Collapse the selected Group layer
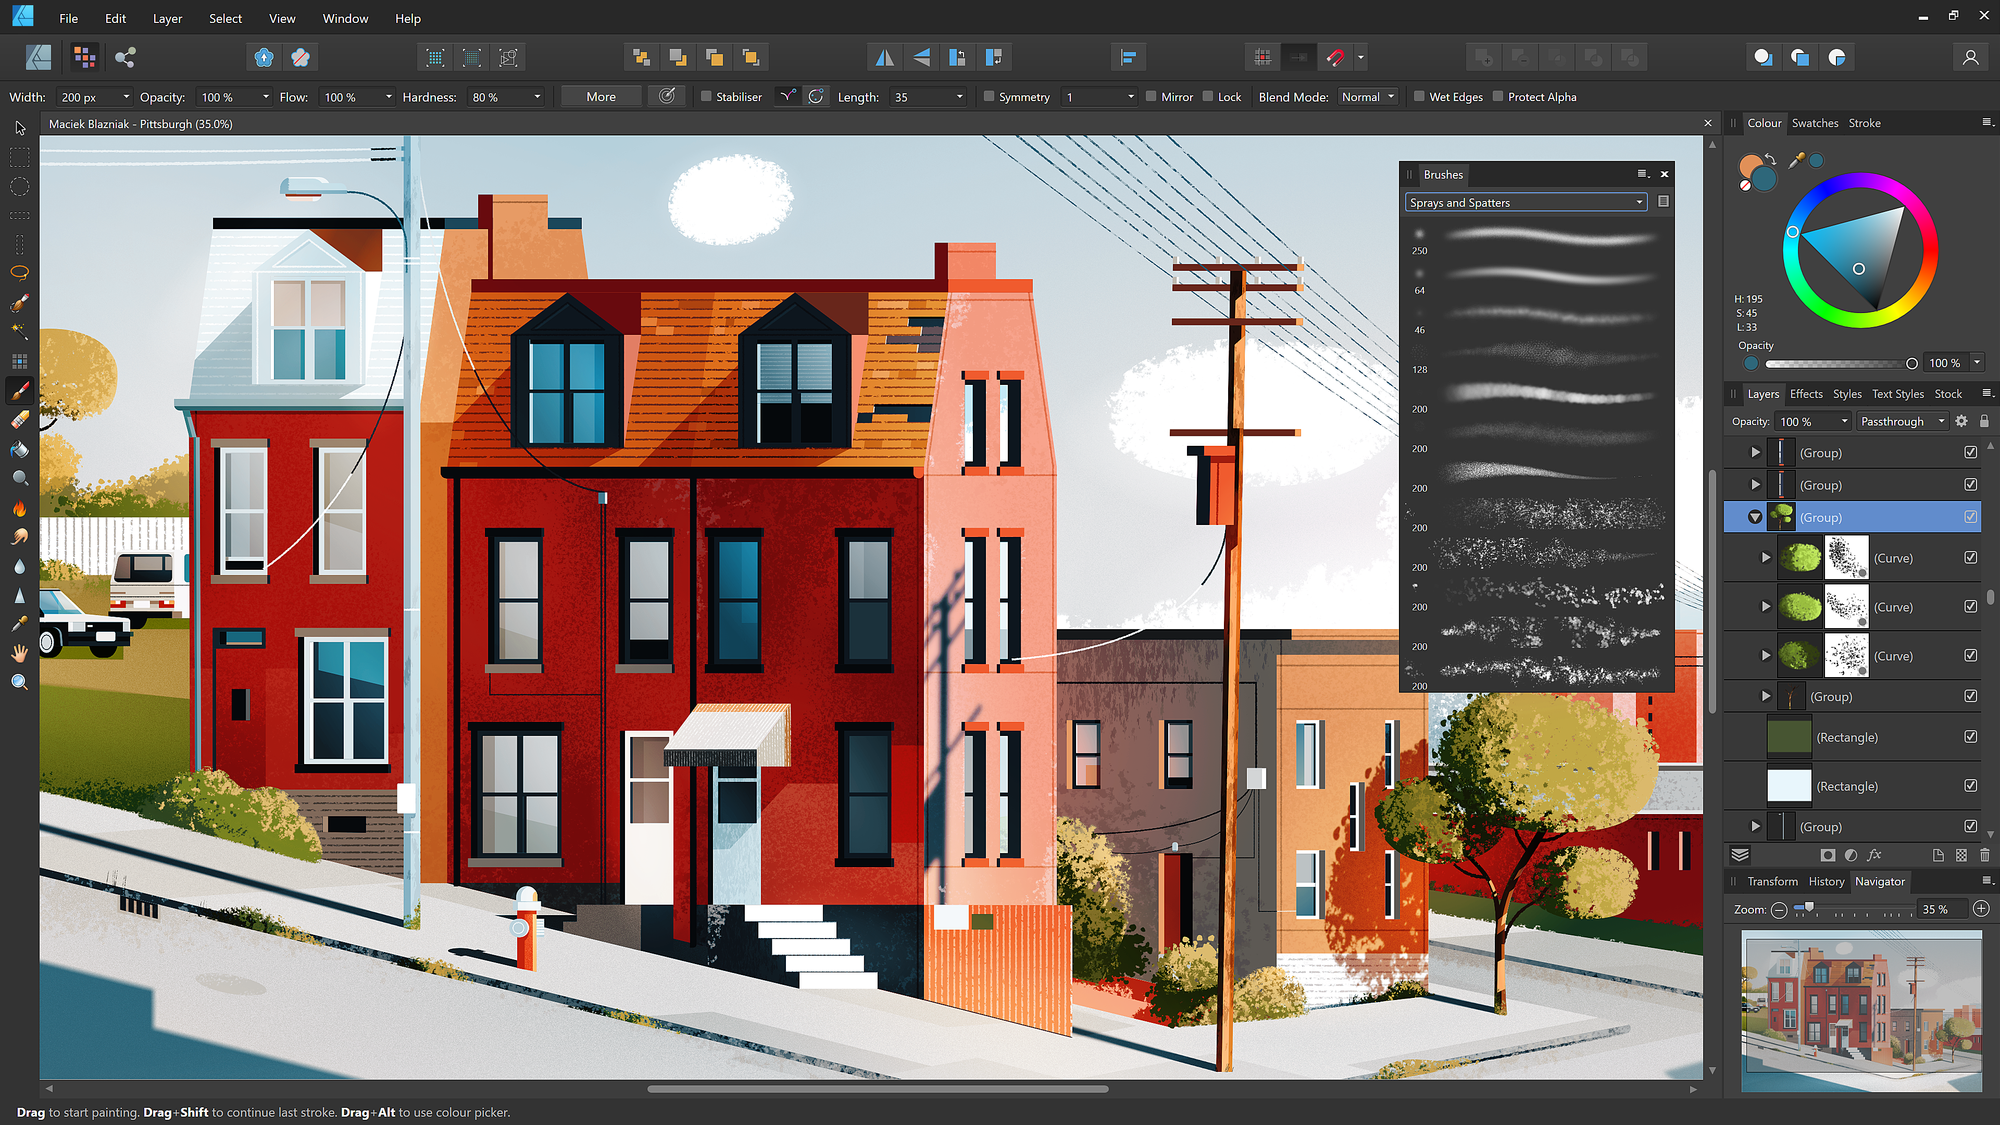 (x=1755, y=517)
